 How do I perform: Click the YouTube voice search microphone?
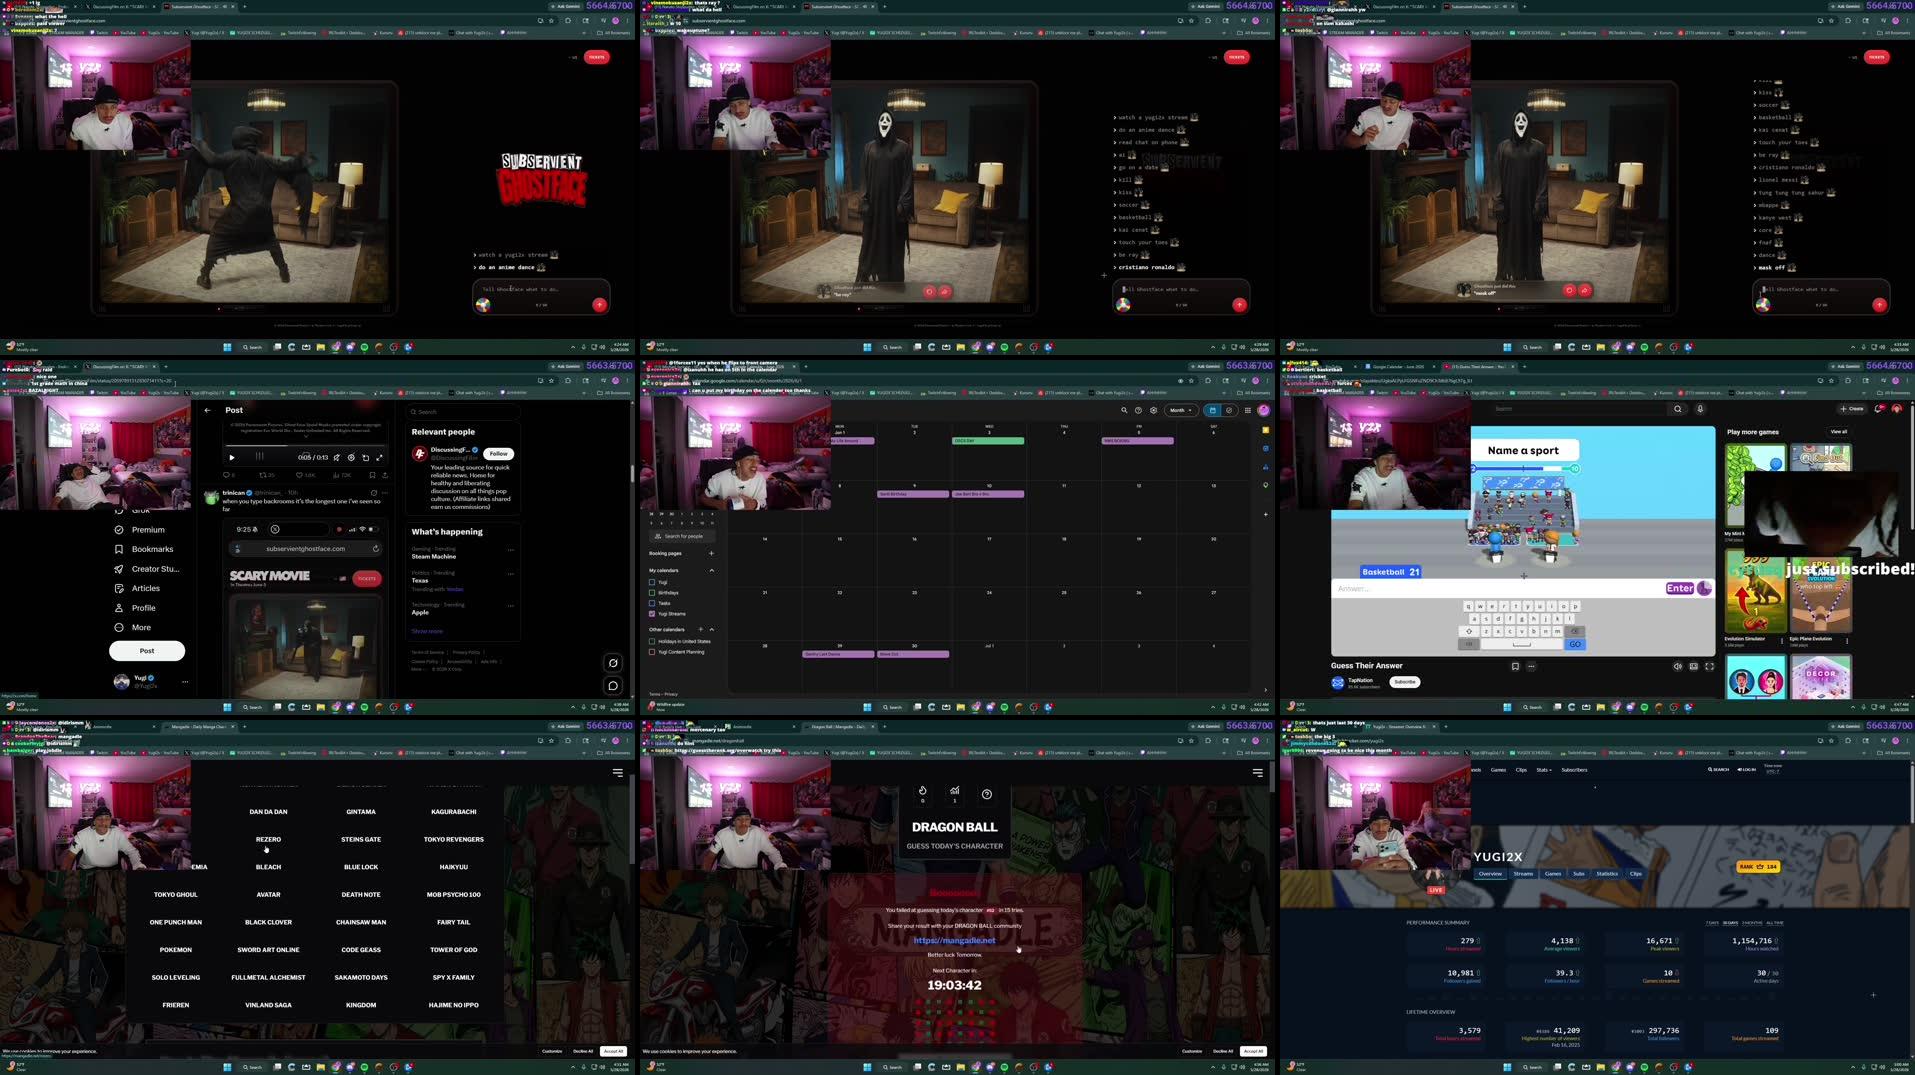click(1699, 409)
